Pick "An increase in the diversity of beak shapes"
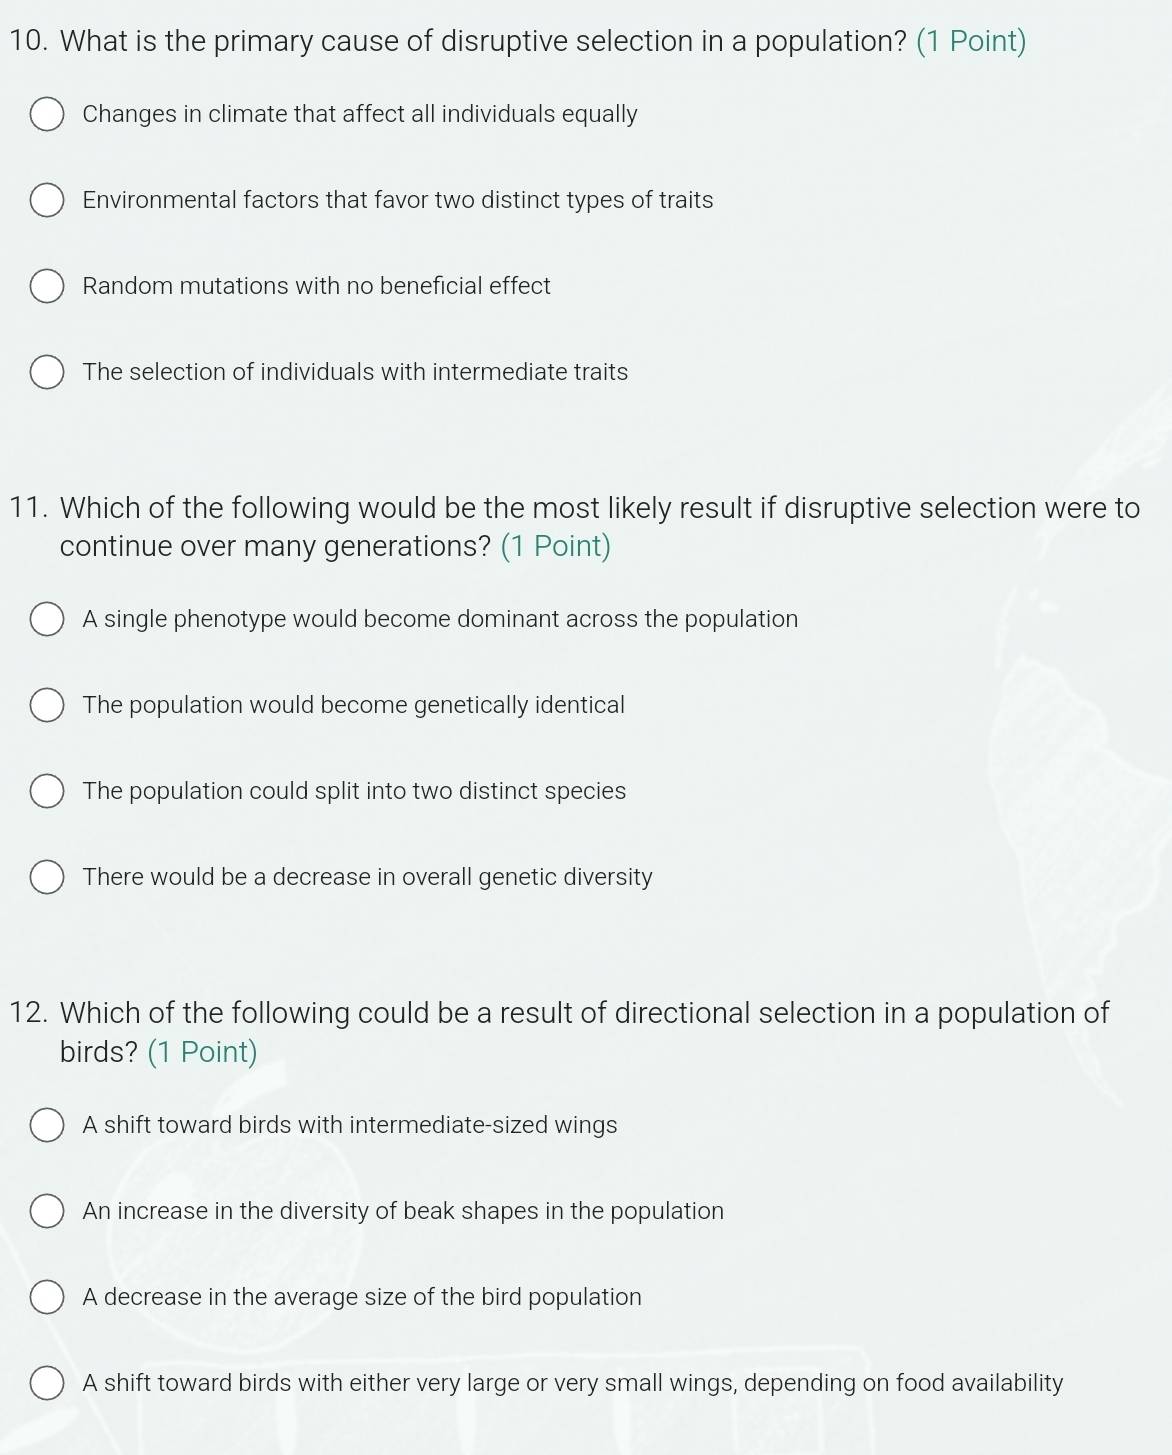This screenshot has height=1455, width=1172. pyautogui.click(x=47, y=1212)
